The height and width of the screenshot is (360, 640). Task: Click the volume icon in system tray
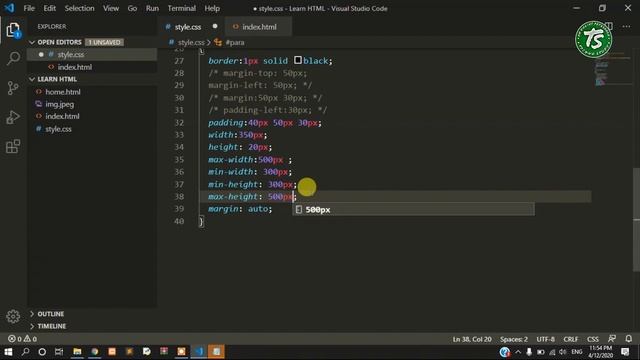click(x=563, y=352)
